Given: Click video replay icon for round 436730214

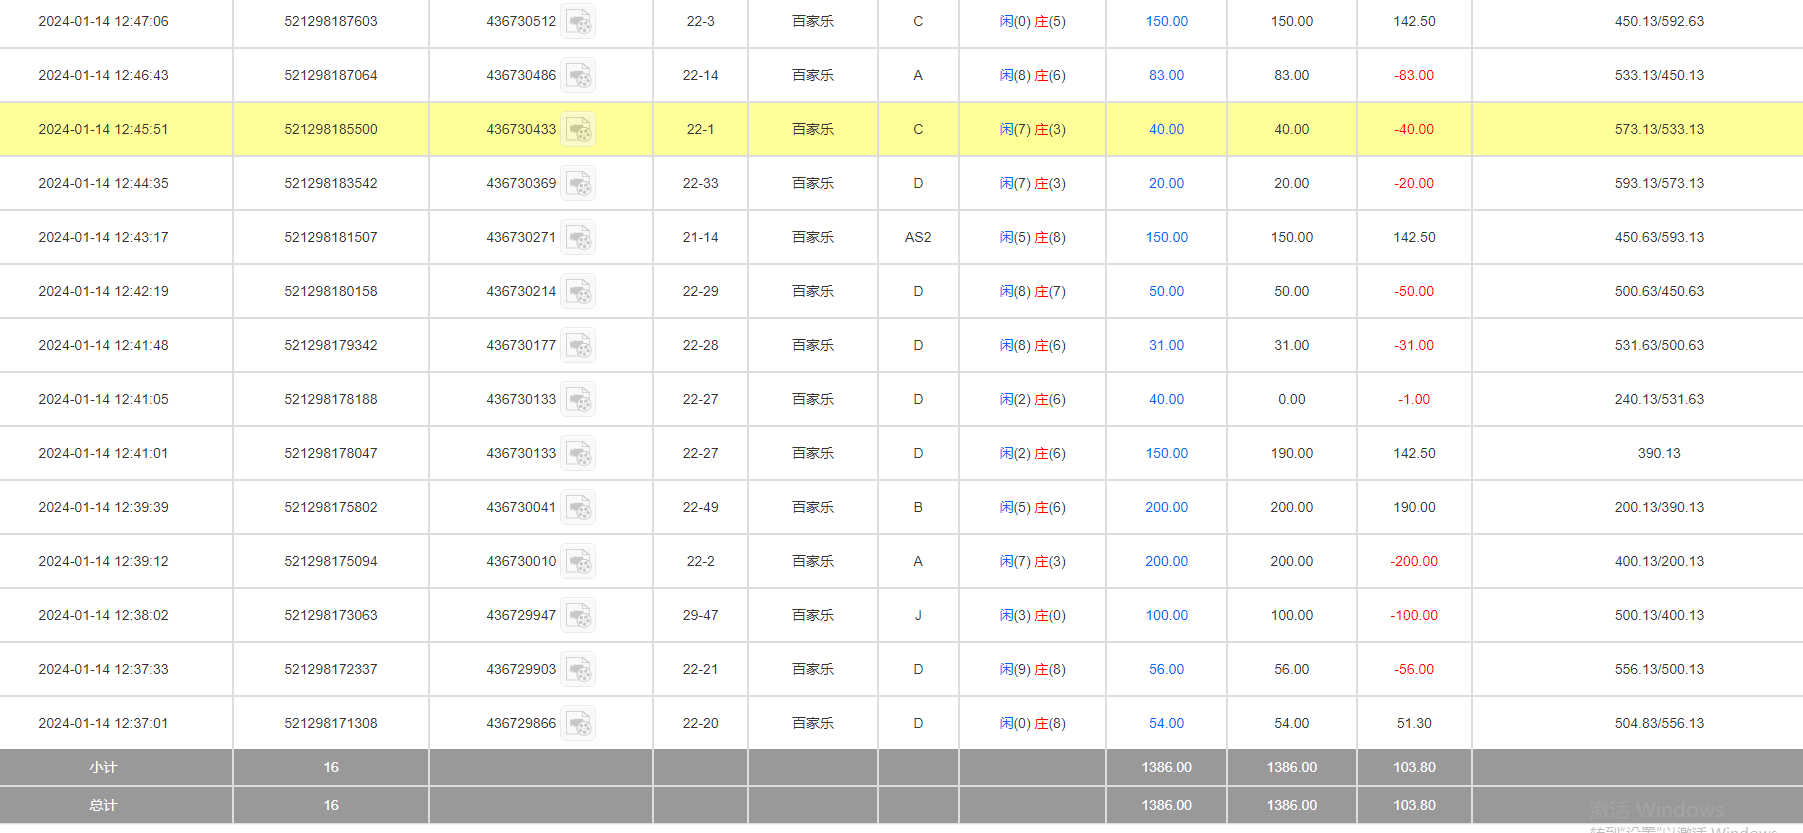Looking at the screenshot, I should pyautogui.click(x=578, y=292).
